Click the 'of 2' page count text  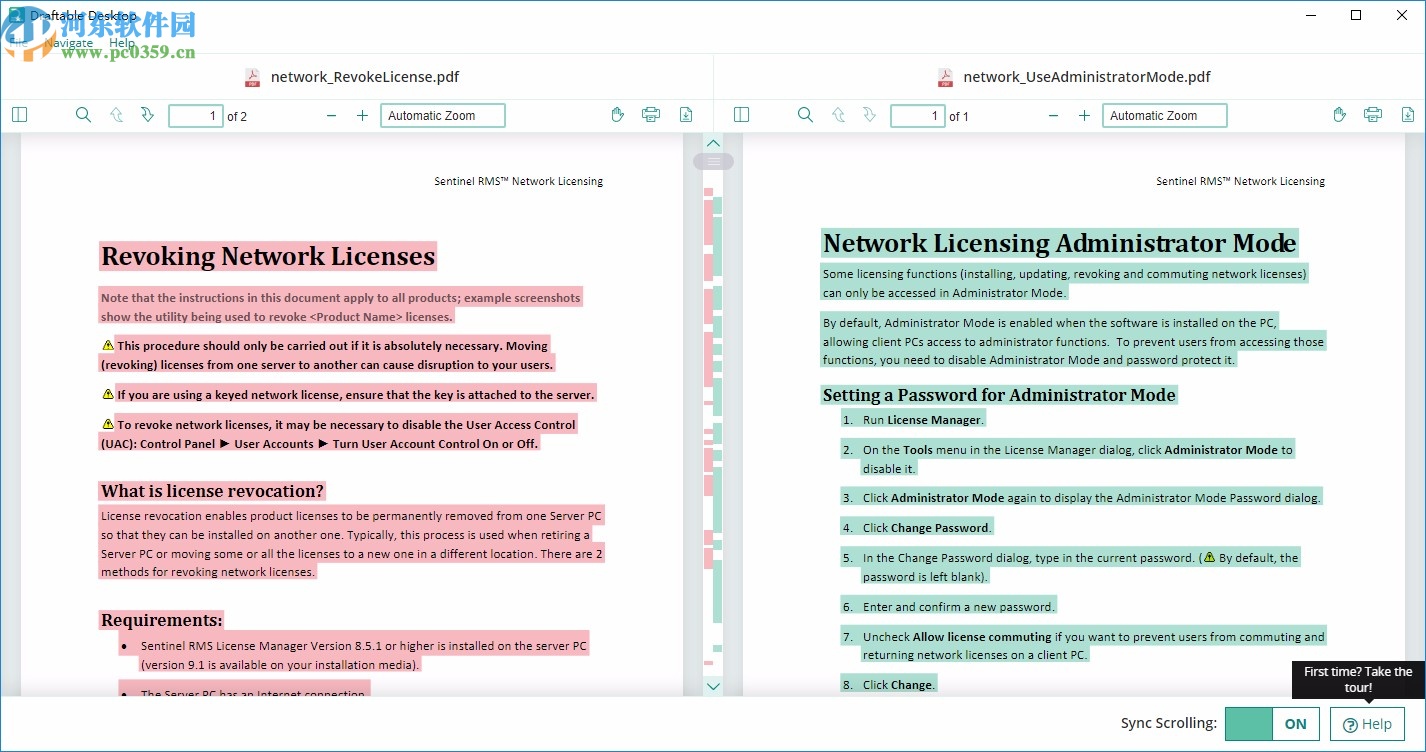[x=237, y=116]
